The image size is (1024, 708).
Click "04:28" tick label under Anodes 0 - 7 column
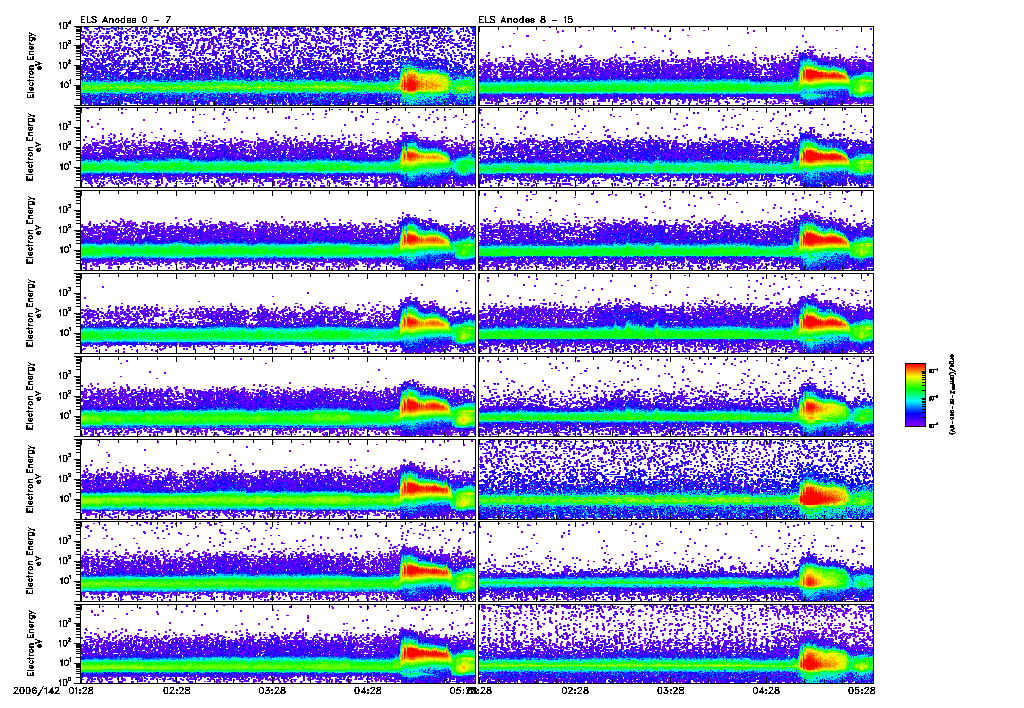[368, 690]
